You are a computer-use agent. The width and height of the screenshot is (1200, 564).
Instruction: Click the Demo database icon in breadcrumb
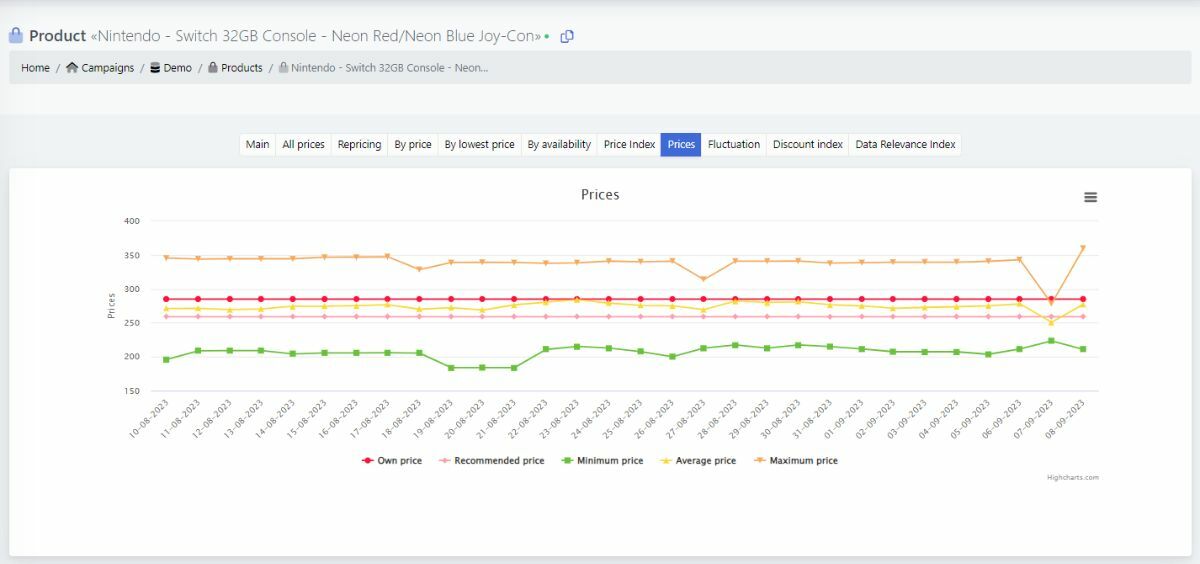point(155,68)
